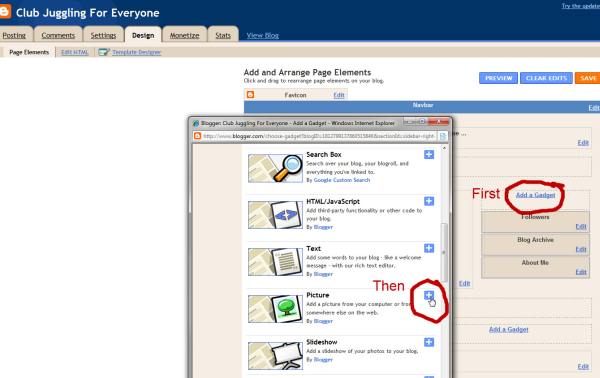
Task: Open the Template Designer icon link
Action: coord(103,52)
